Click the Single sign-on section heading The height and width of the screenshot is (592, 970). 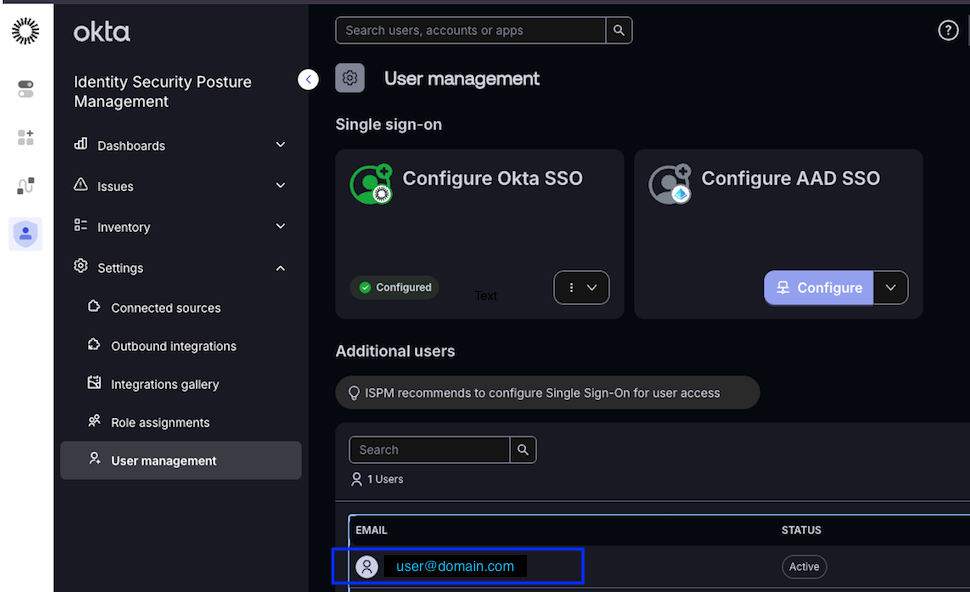coord(388,124)
